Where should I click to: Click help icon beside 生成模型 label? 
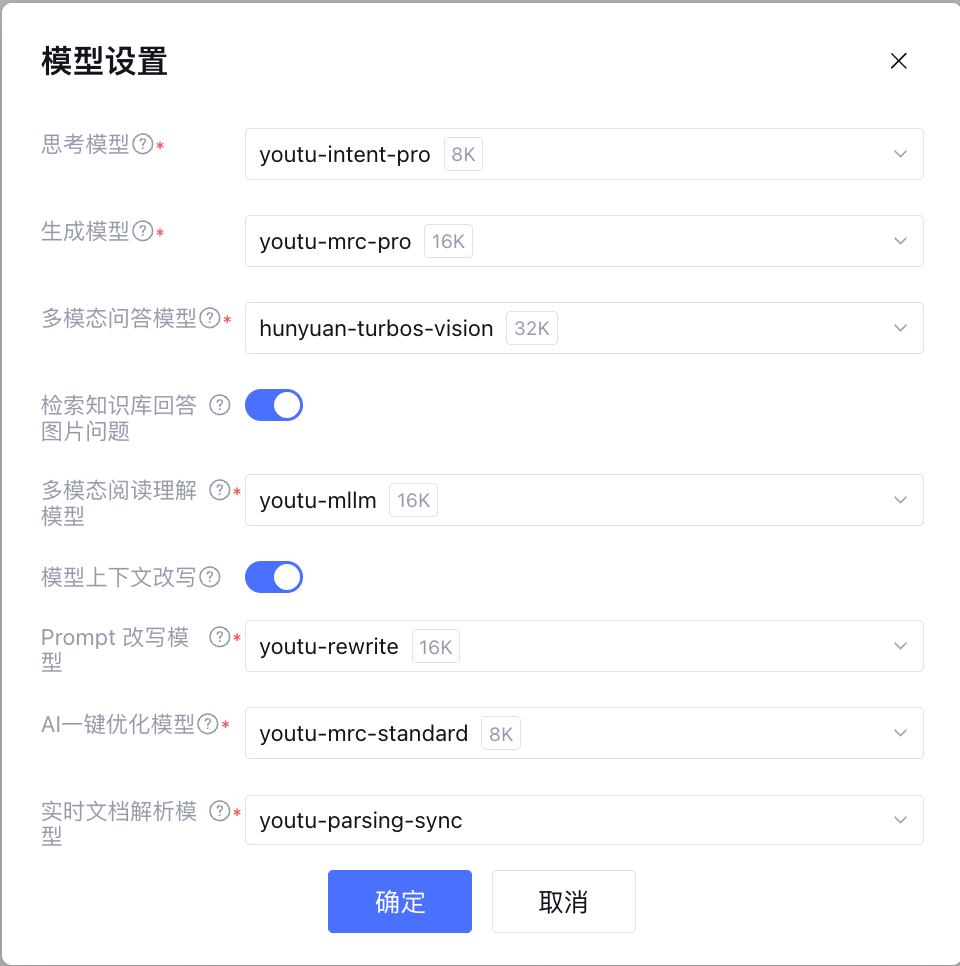tap(143, 232)
